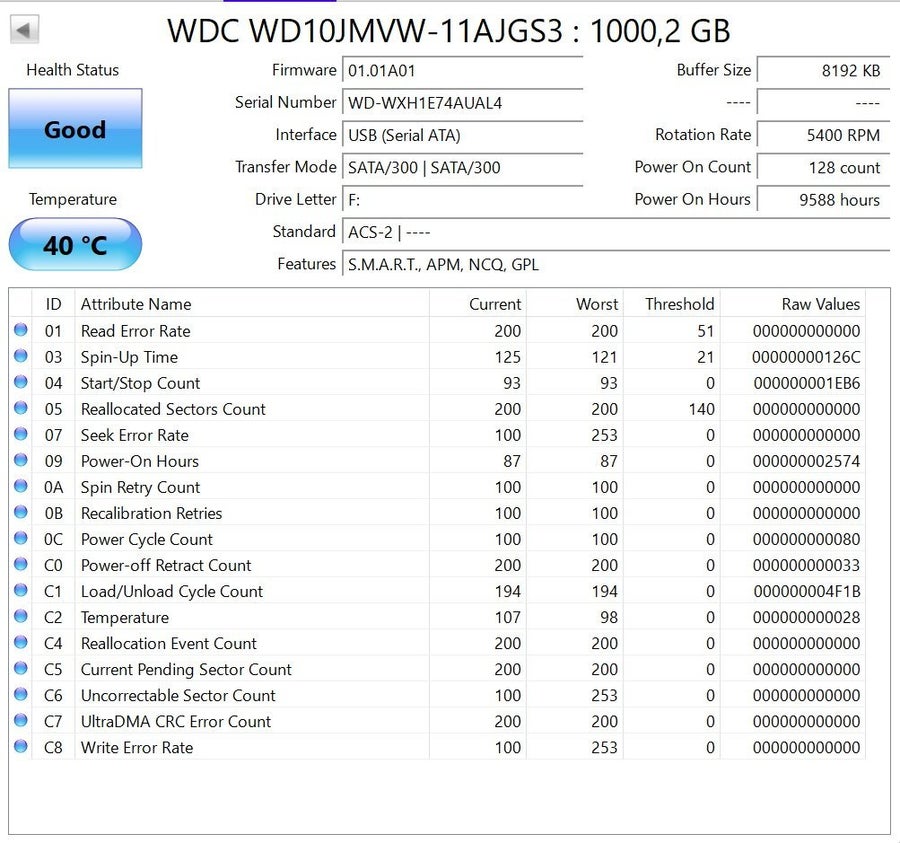Click the Firmware field 01.01A01
Viewport: 900px width, 843px height.
click(x=463, y=71)
